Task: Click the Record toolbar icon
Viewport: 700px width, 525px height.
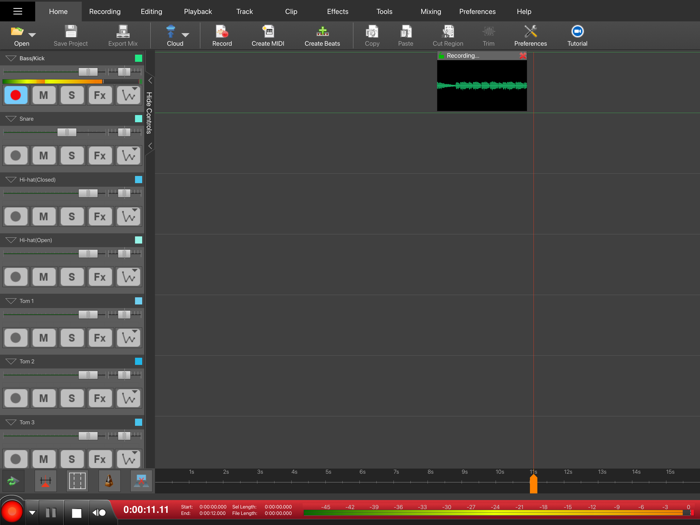Action: pos(222,31)
